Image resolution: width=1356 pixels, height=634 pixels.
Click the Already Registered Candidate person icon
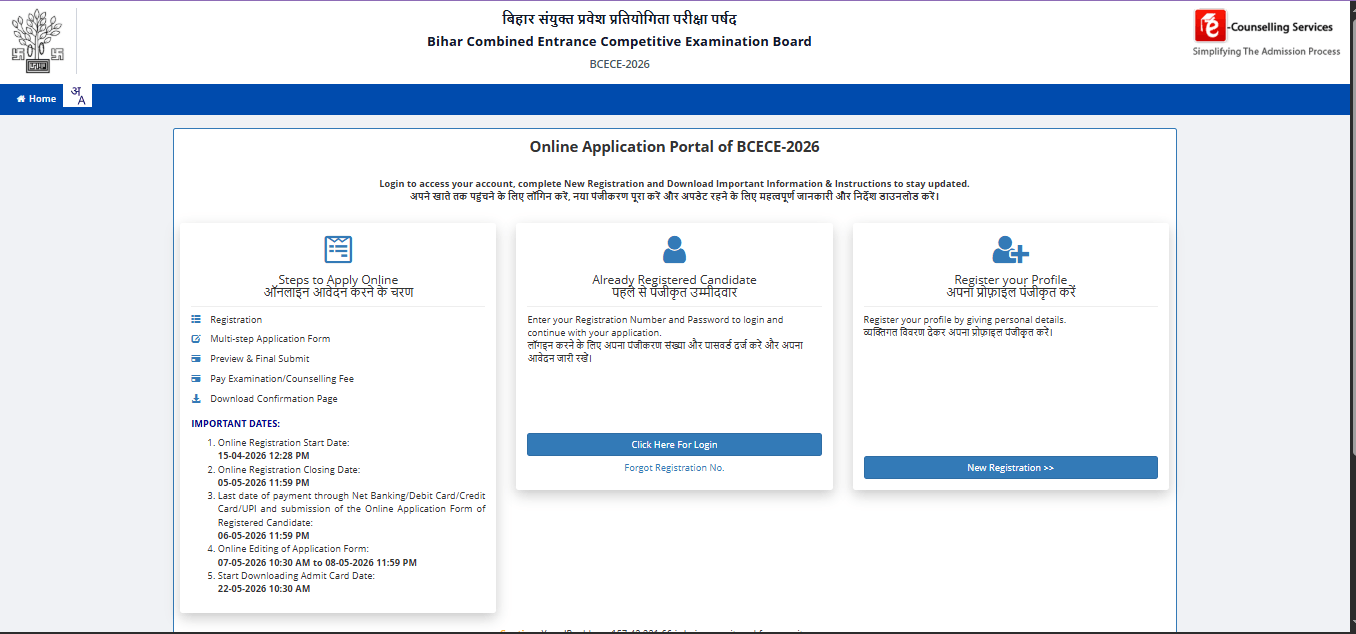674,251
